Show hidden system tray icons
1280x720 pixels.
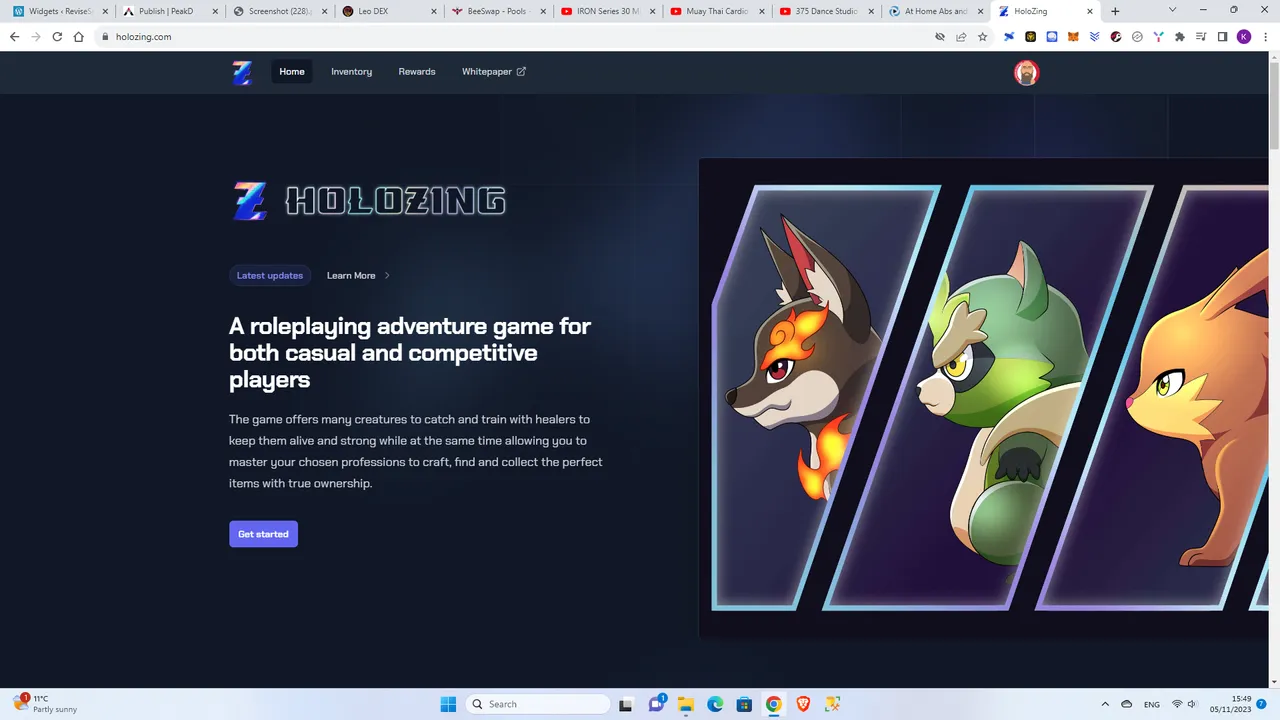point(1105,704)
